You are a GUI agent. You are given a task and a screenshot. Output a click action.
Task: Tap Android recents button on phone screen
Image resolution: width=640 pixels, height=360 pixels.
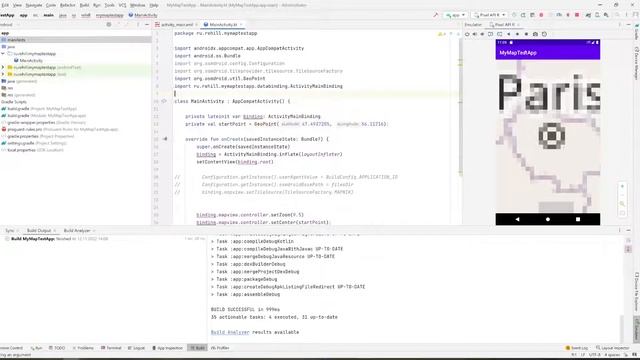(578, 219)
